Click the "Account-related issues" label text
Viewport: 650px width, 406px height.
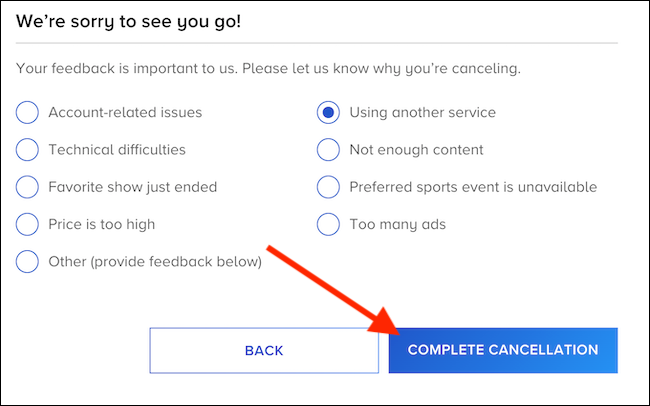click(125, 112)
